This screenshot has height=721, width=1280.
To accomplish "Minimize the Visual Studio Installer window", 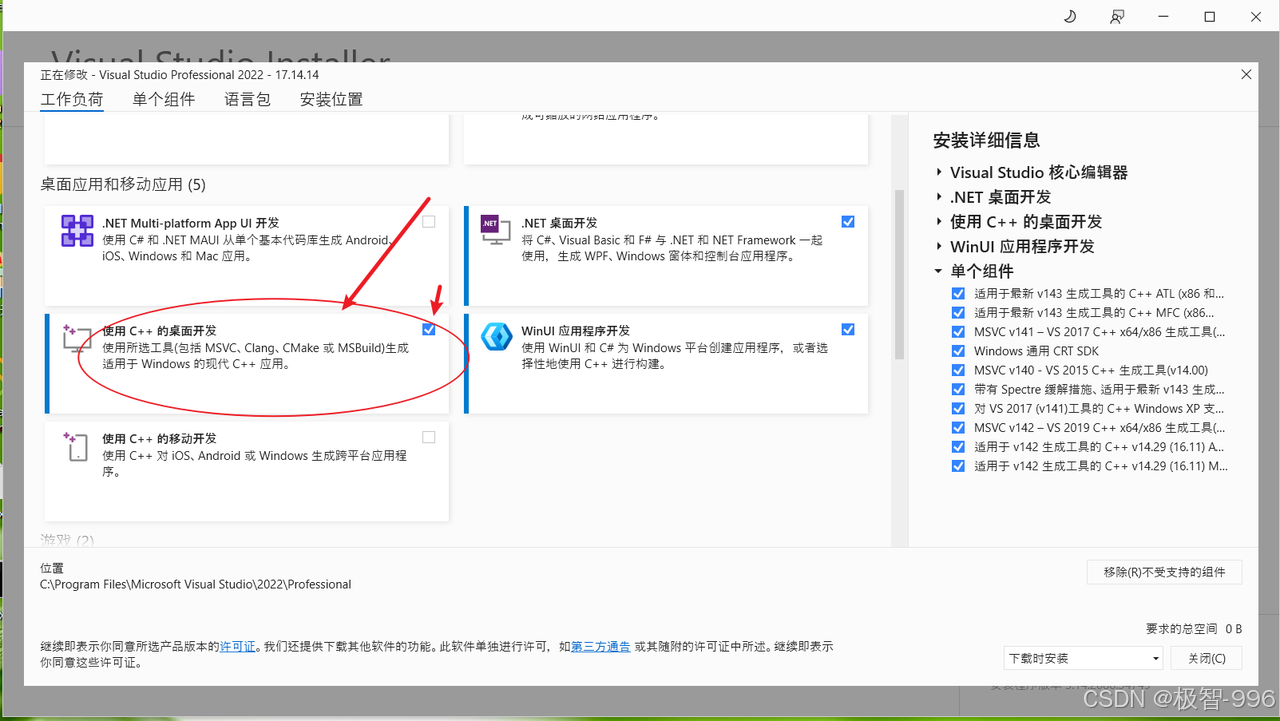I will tap(1163, 17).
